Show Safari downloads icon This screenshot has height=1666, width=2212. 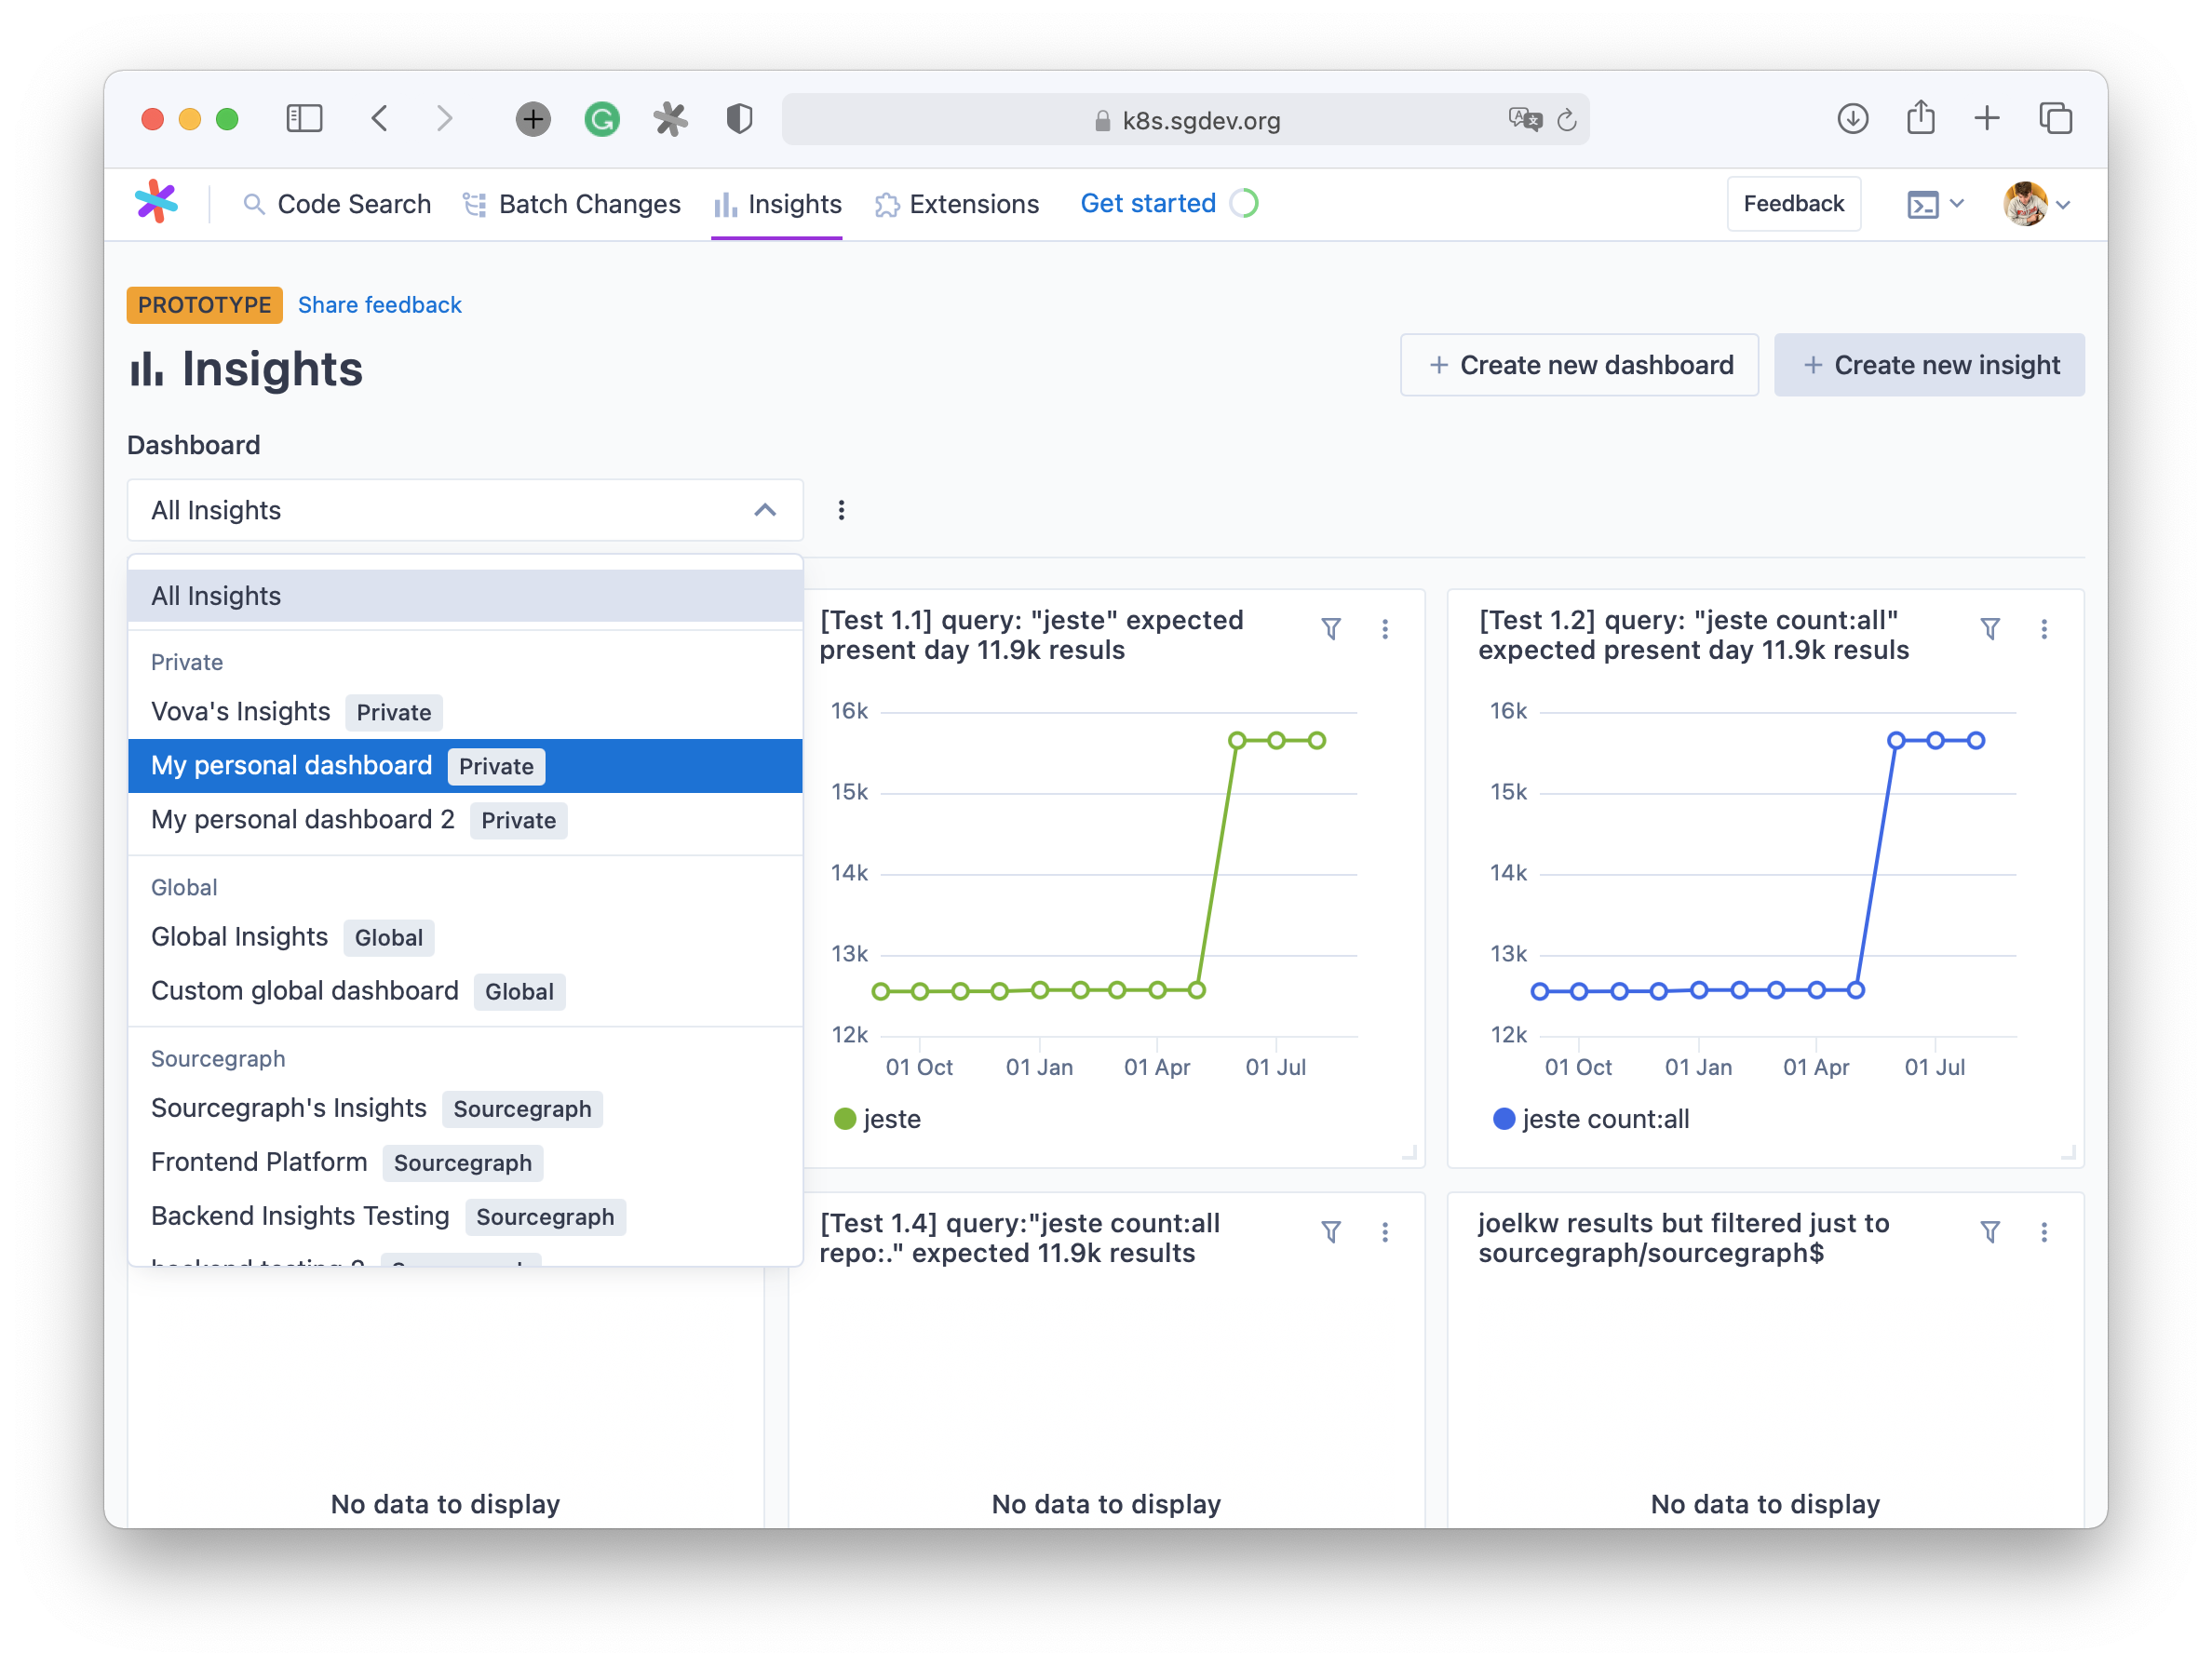pyautogui.click(x=1853, y=119)
